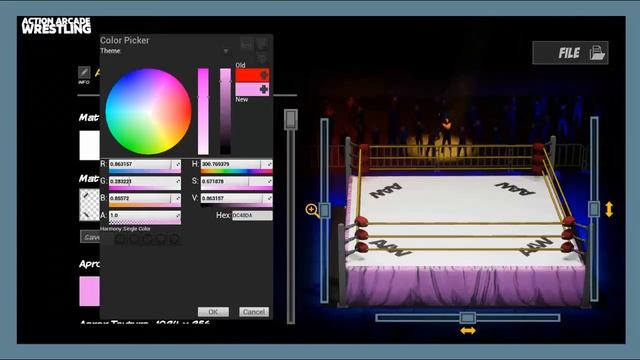Viewport: 640px width, 360px height.
Task: Click the H rainbow gradient bar
Action: 236,171
